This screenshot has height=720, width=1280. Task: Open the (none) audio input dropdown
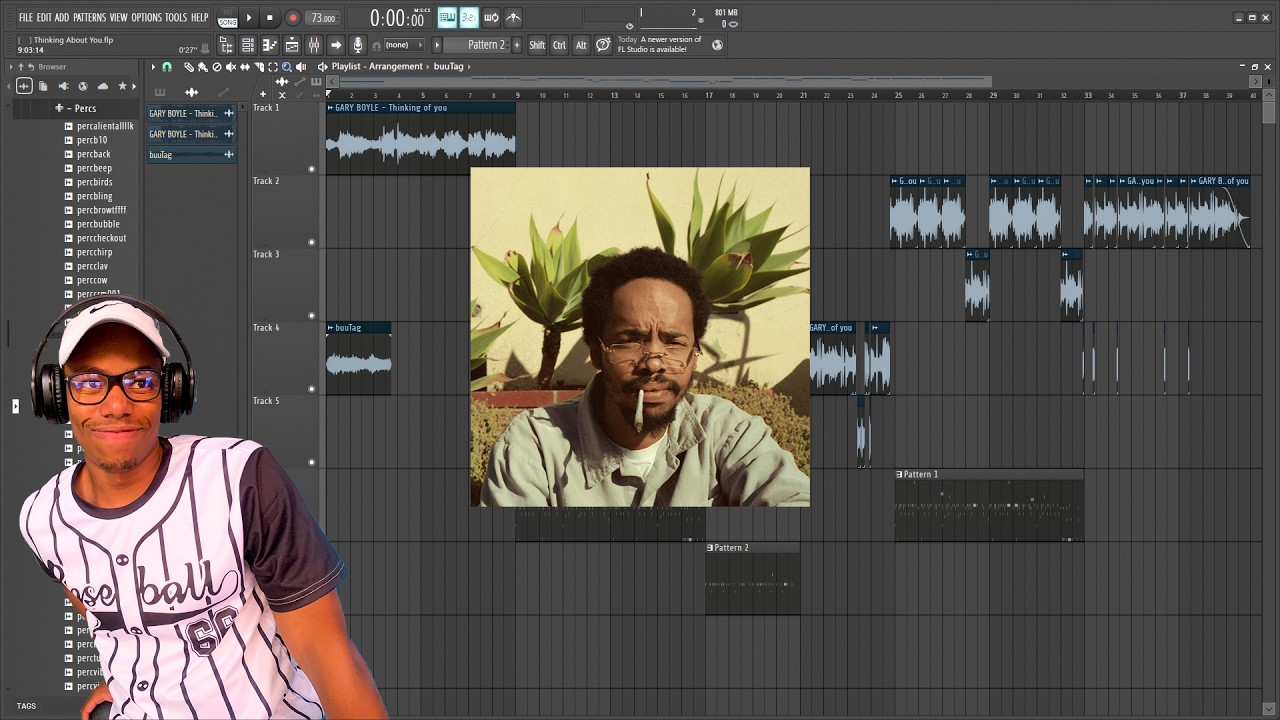pyautogui.click(x=403, y=45)
